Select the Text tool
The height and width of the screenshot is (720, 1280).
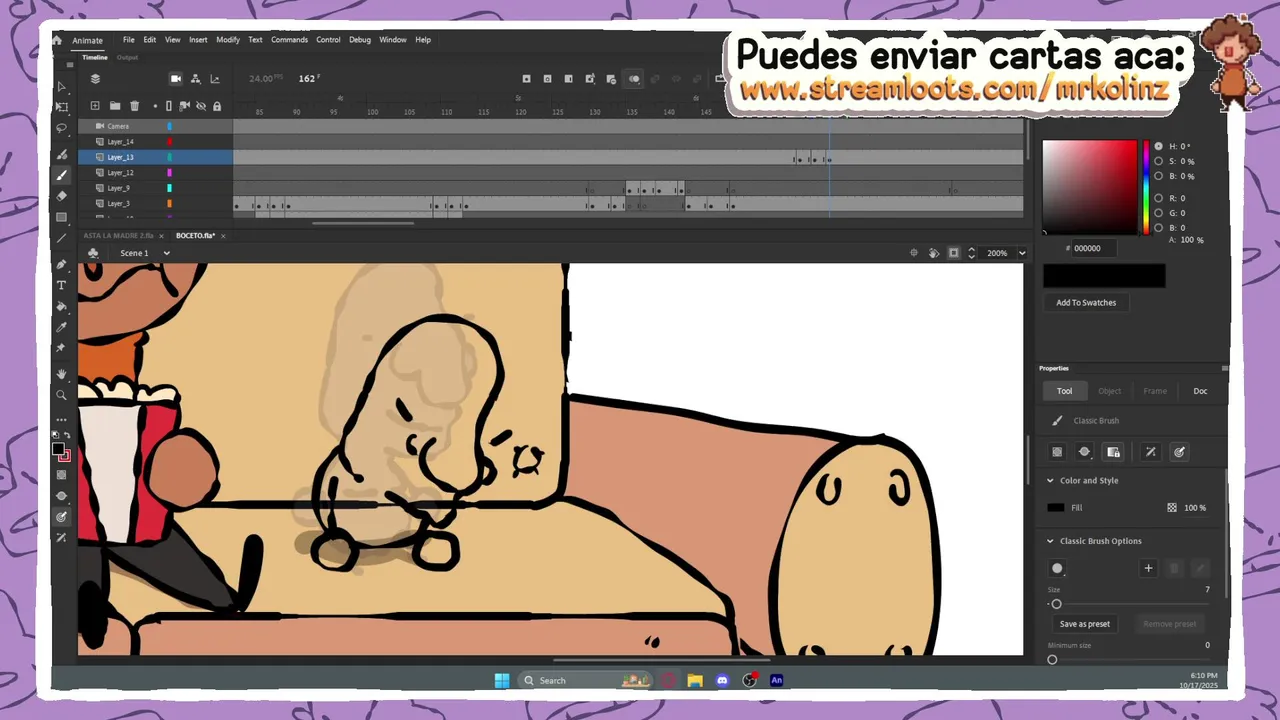point(61,285)
